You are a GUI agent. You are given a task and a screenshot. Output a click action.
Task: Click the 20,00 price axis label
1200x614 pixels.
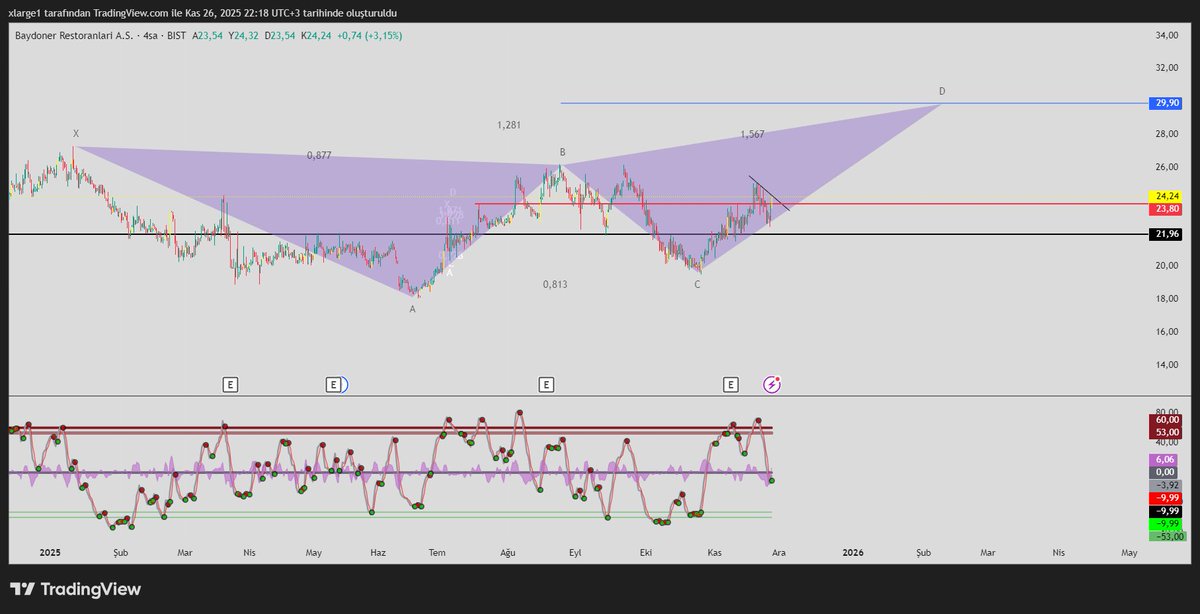[1167, 266]
